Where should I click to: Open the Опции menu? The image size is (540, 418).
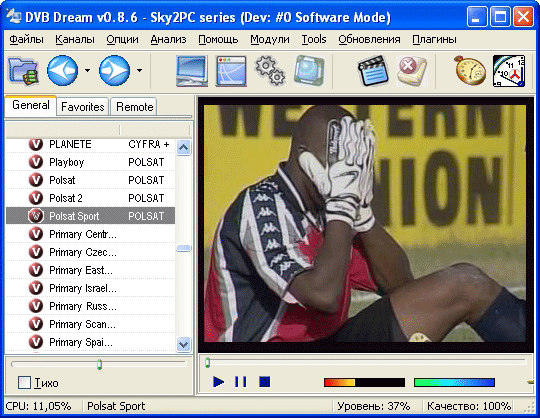point(122,40)
